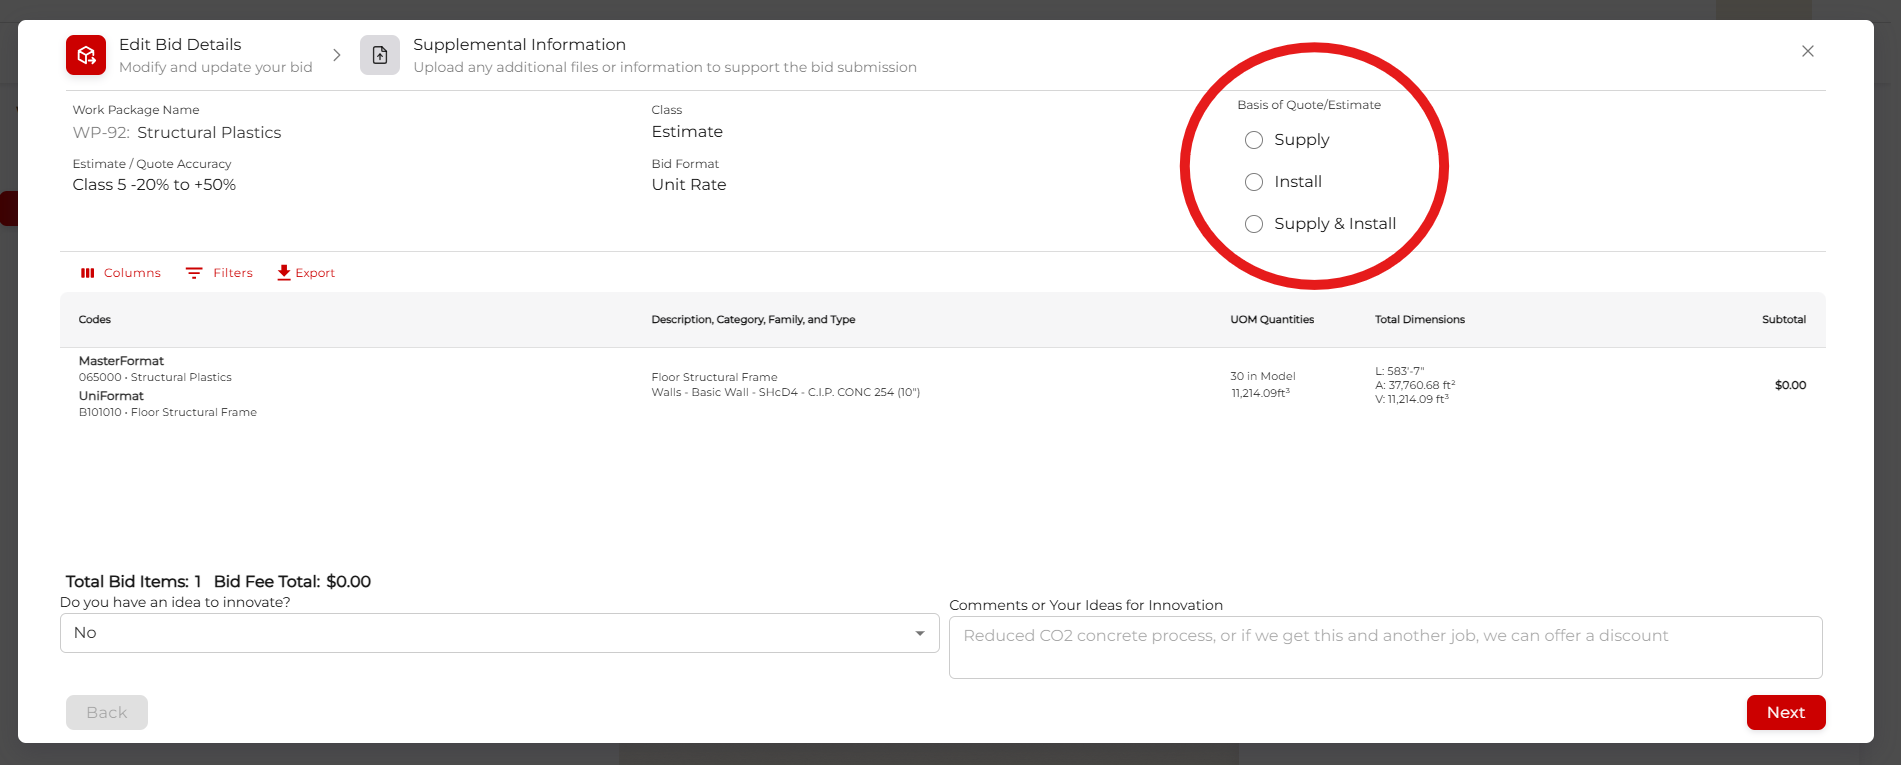Screen dimensions: 1901x765
Task: Export the bid items table
Action: [306, 273]
